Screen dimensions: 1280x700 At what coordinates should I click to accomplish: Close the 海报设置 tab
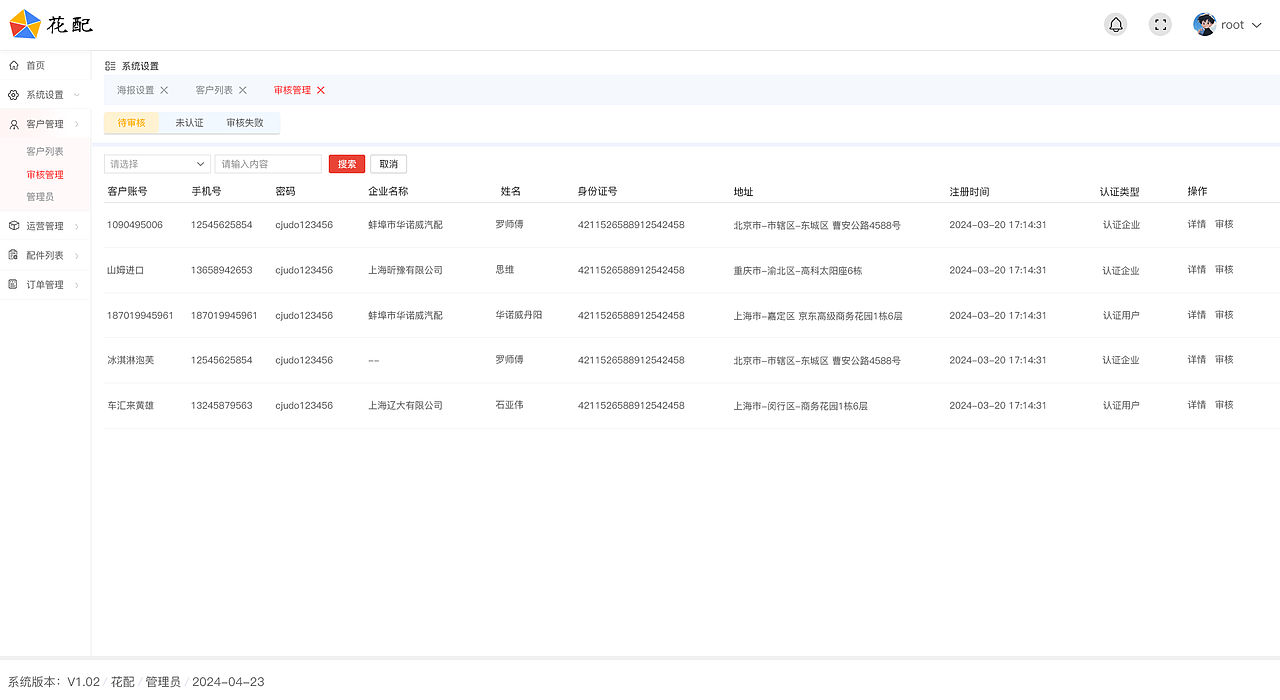164,90
